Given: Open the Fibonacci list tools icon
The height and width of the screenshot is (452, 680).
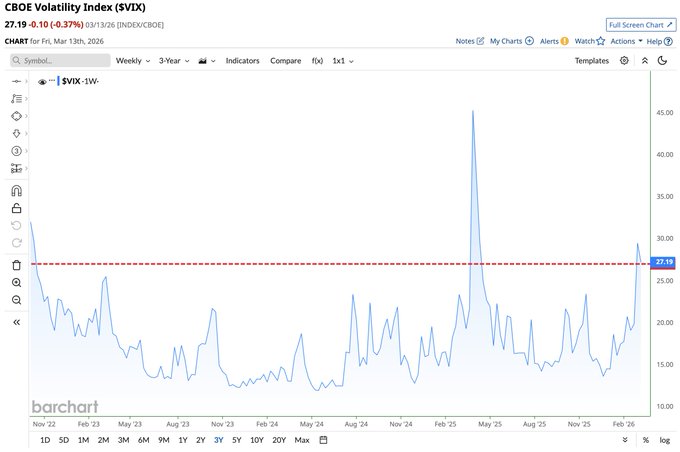Looking at the screenshot, I should coord(16,98).
